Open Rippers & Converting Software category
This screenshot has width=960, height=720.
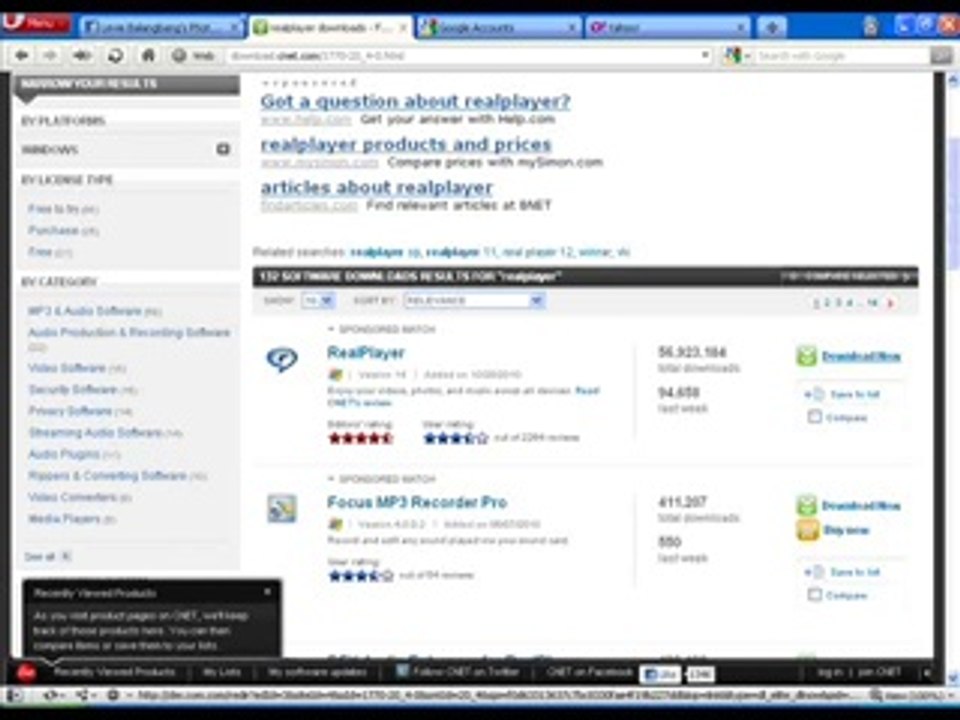pyautogui.click(x=117, y=475)
